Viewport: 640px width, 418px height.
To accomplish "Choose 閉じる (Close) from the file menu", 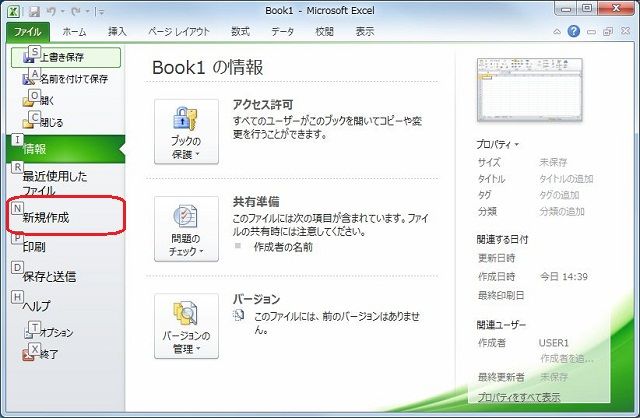I will coord(66,122).
